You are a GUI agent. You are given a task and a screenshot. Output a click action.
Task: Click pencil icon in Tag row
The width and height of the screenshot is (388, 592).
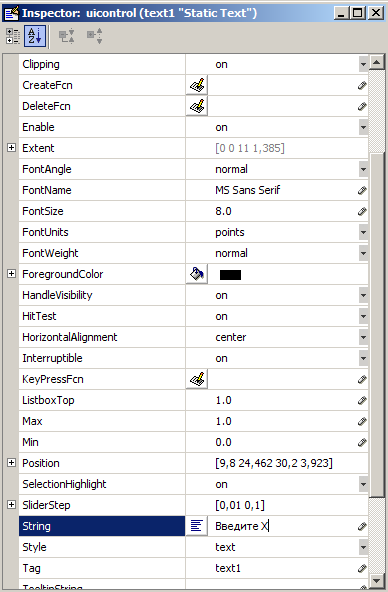[362, 568]
